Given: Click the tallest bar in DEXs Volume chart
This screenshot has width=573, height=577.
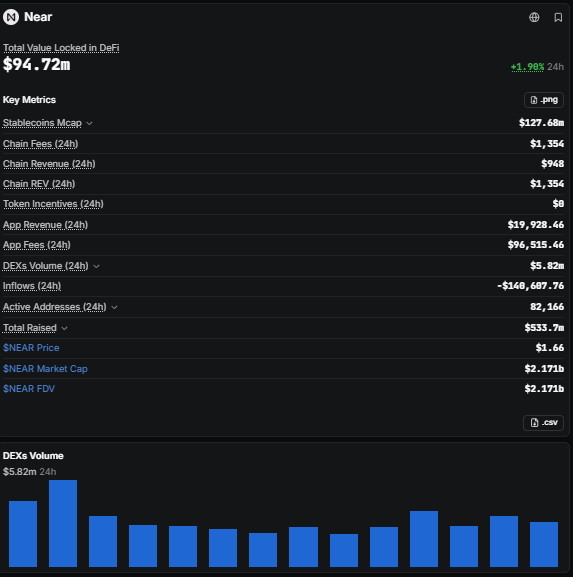Looking at the screenshot, I should [x=63, y=523].
